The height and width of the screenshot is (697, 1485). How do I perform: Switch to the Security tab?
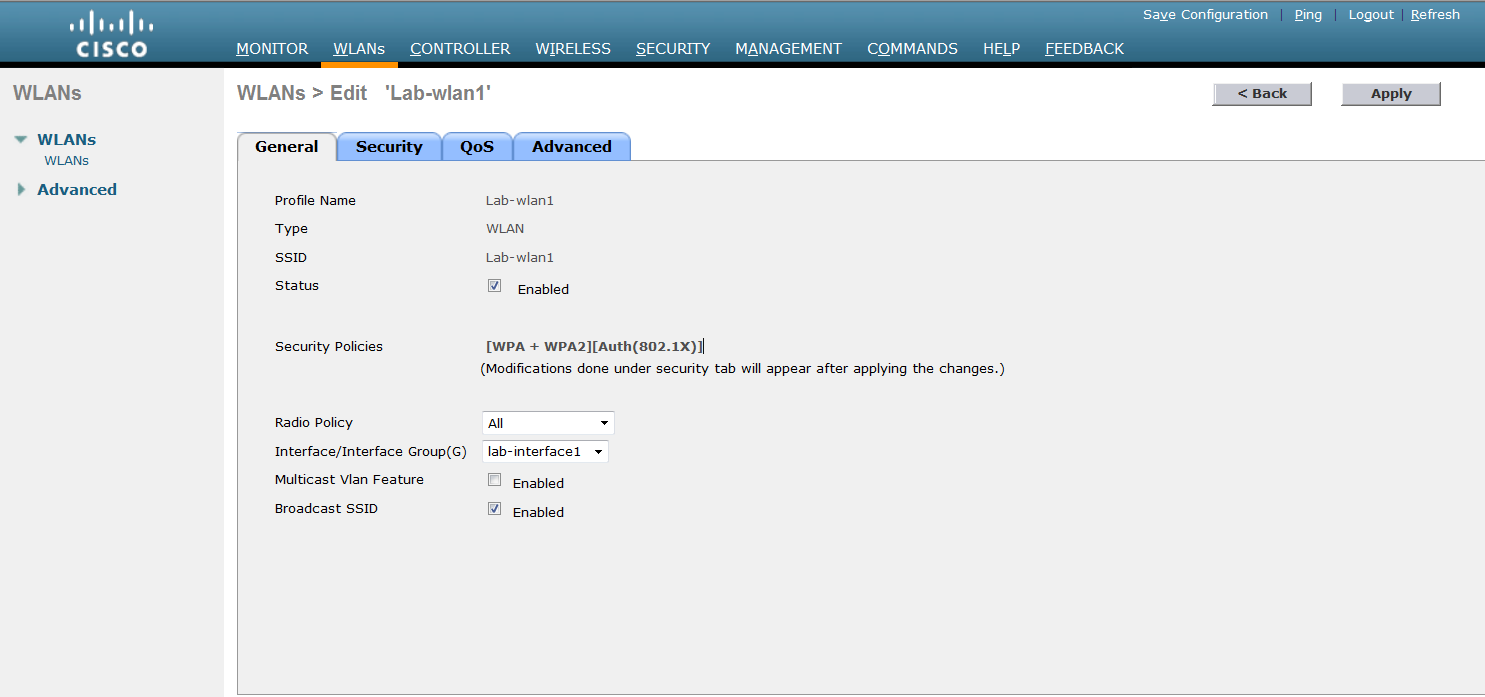pyautogui.click(x=389, y=146)
